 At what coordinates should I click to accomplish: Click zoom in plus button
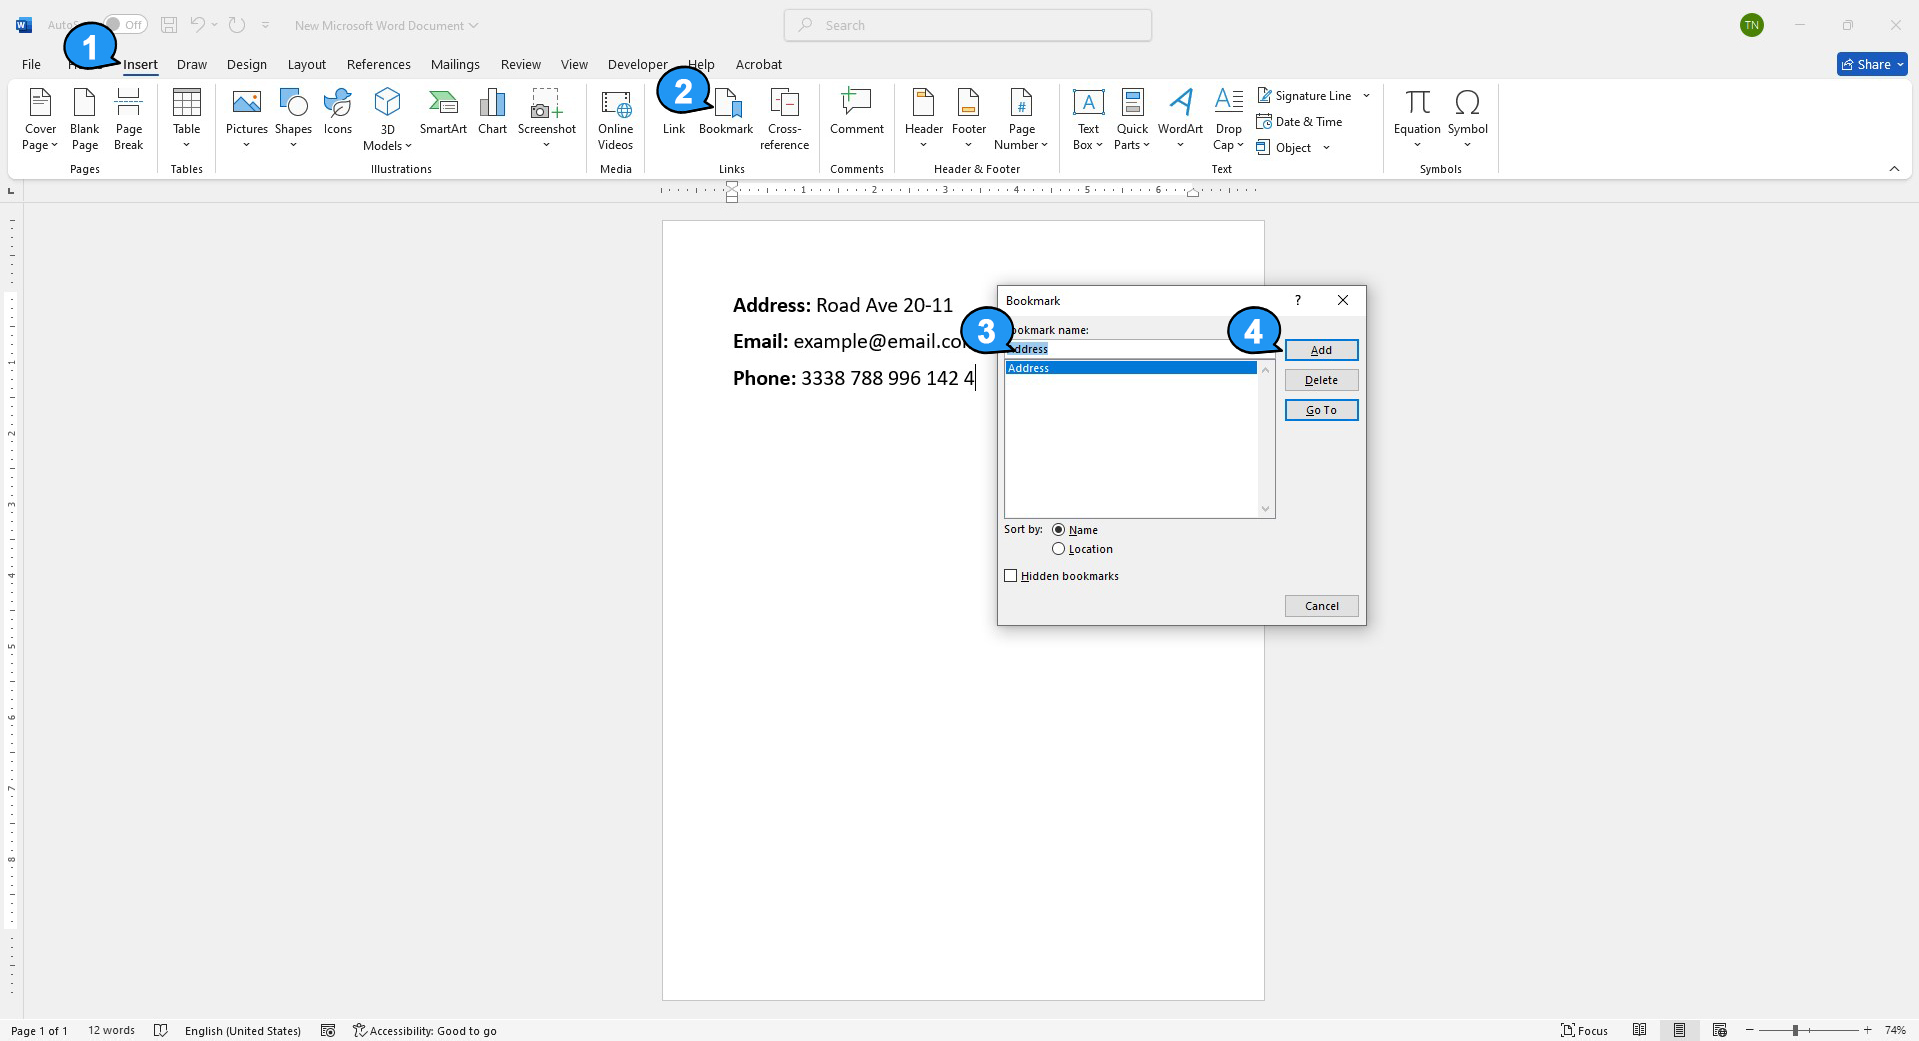pos(1867,1030)
